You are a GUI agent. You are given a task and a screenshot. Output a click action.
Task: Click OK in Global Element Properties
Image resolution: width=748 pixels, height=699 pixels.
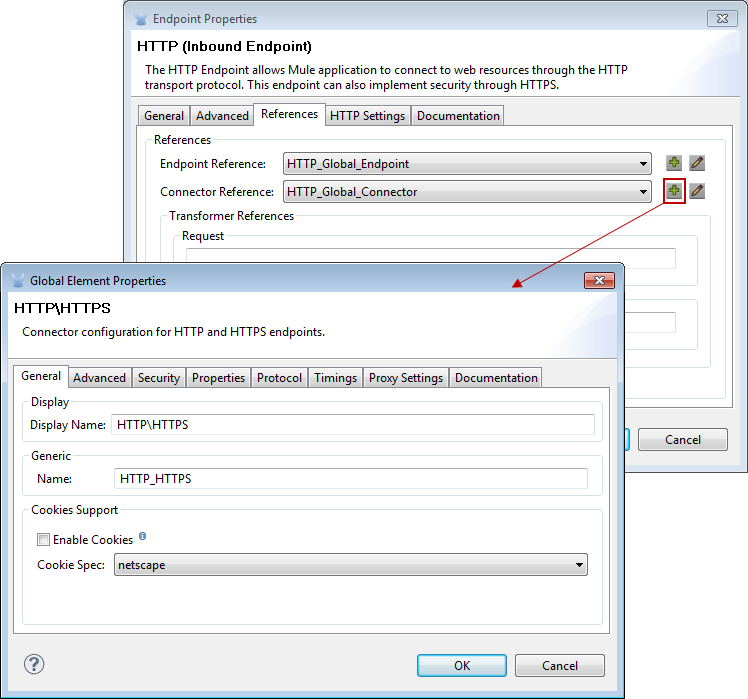[462, 665]
